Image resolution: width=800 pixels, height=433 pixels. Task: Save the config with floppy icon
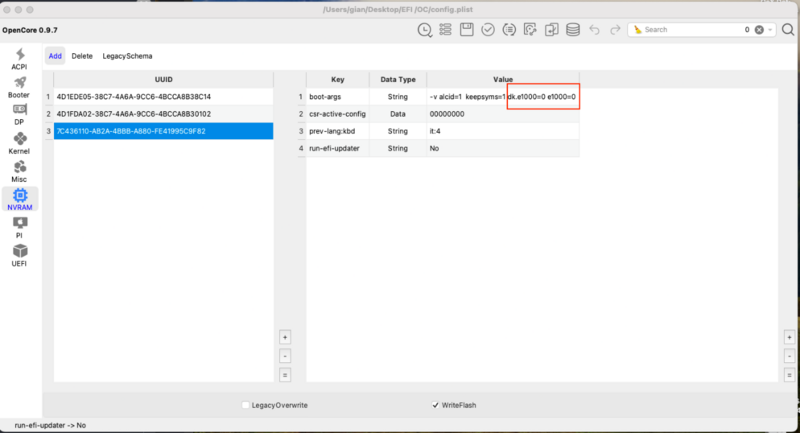point(466,30)
